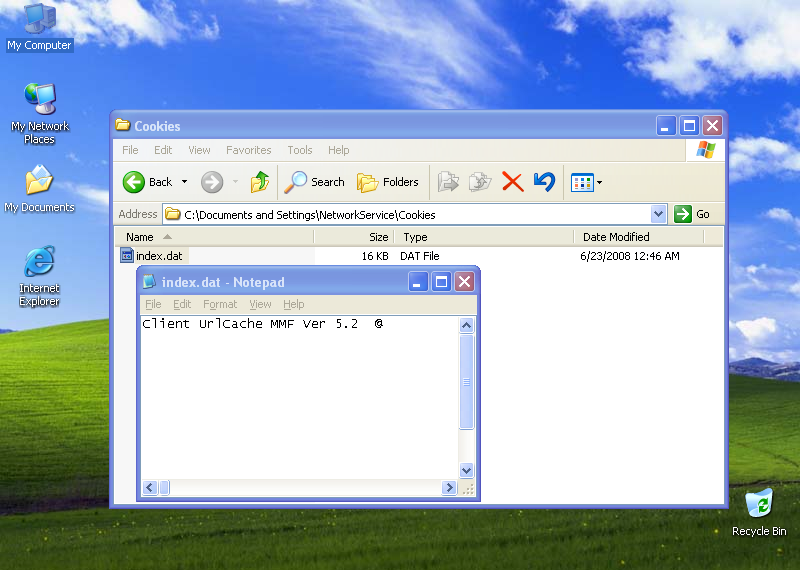800x570 pixels.
Task: Click the Notepad vertical scroll up arrow
Action: [466, 325]
